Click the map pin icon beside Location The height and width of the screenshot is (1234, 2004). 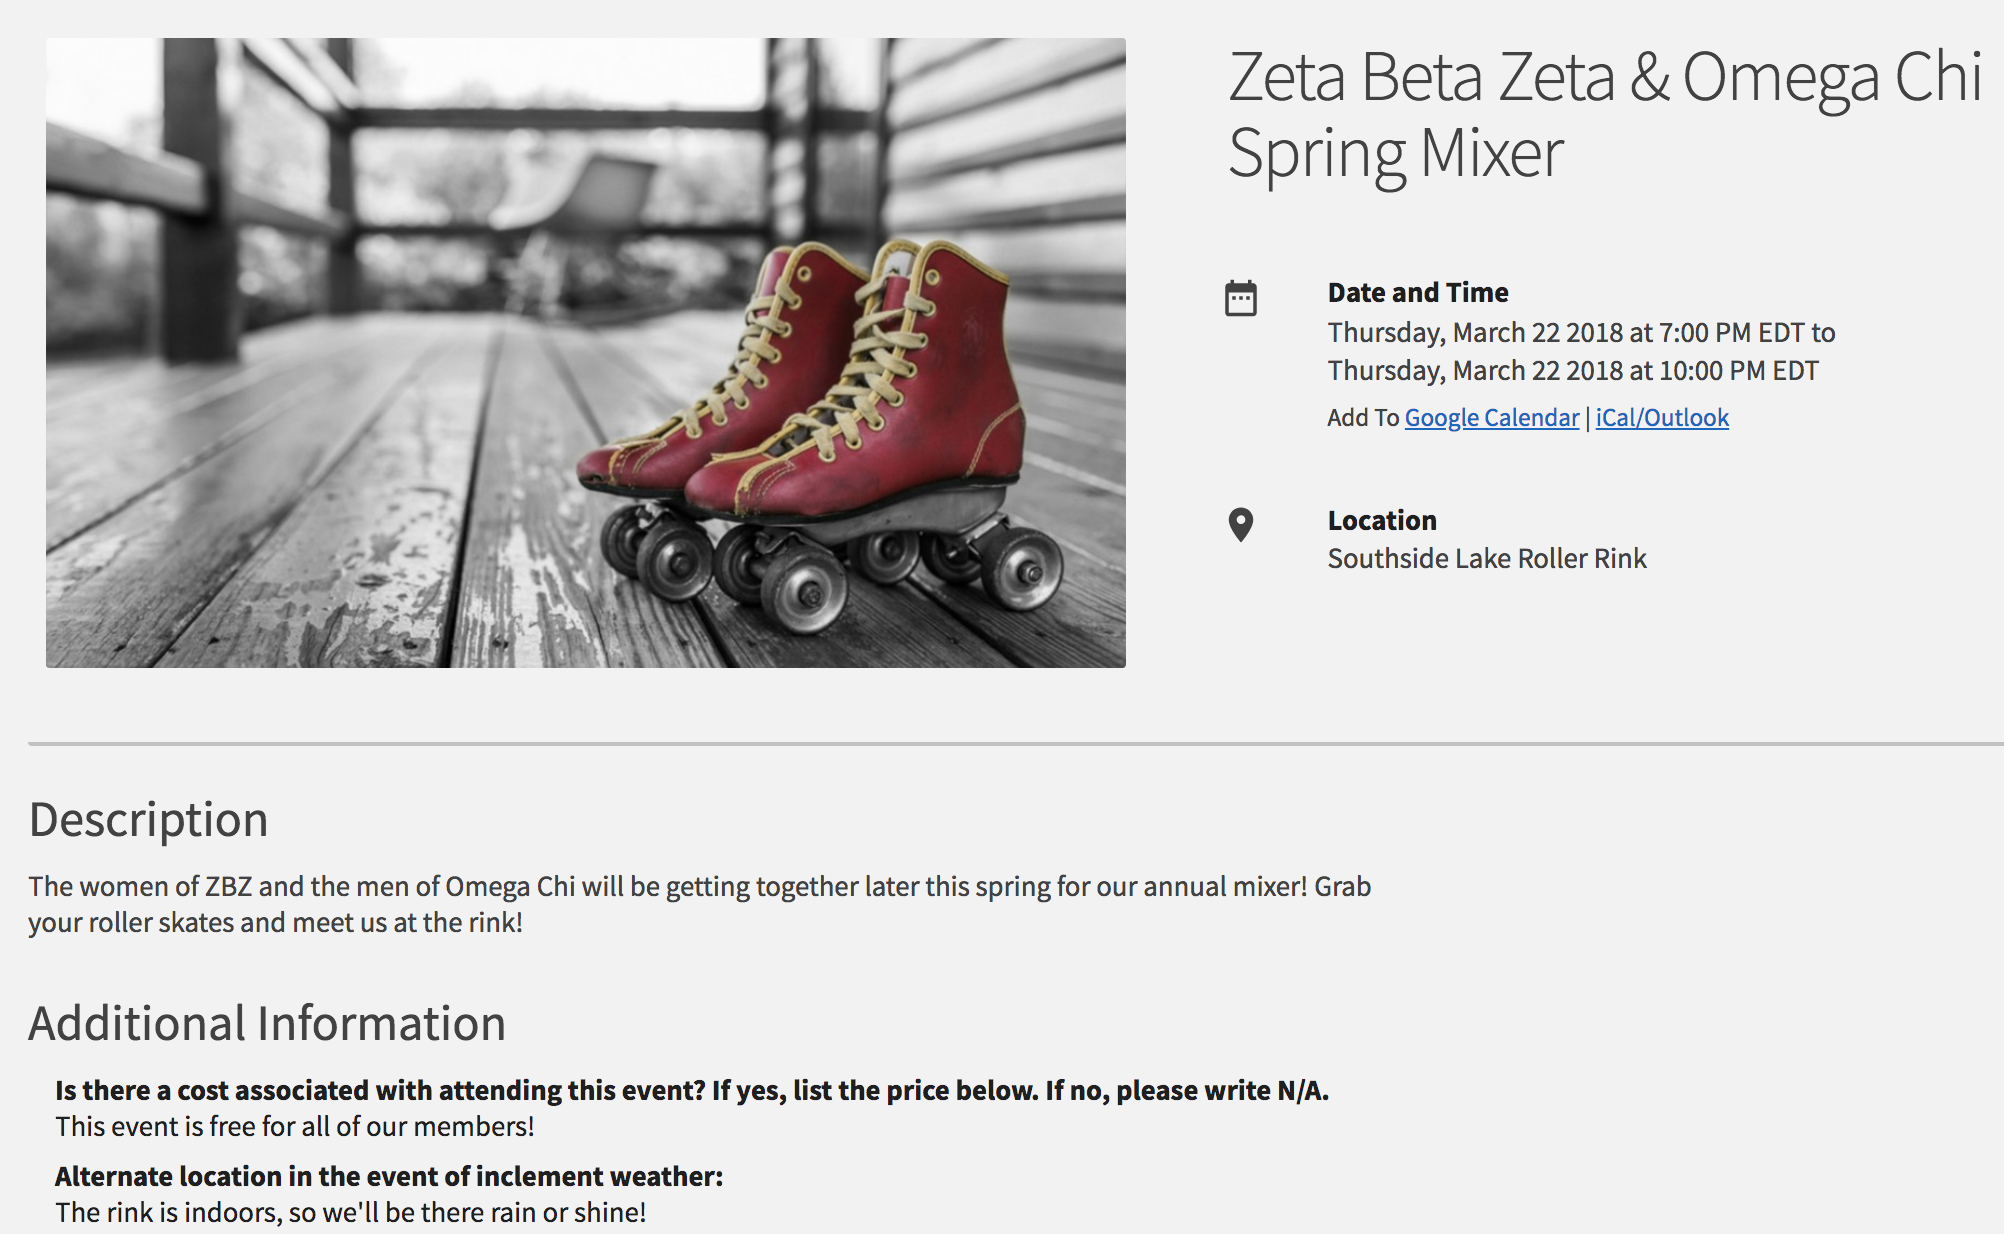[1241, 524]
